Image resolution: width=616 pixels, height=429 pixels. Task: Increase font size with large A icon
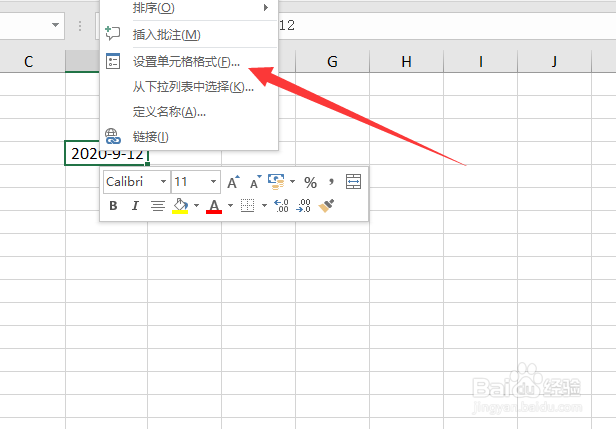[x=233, y=182]
